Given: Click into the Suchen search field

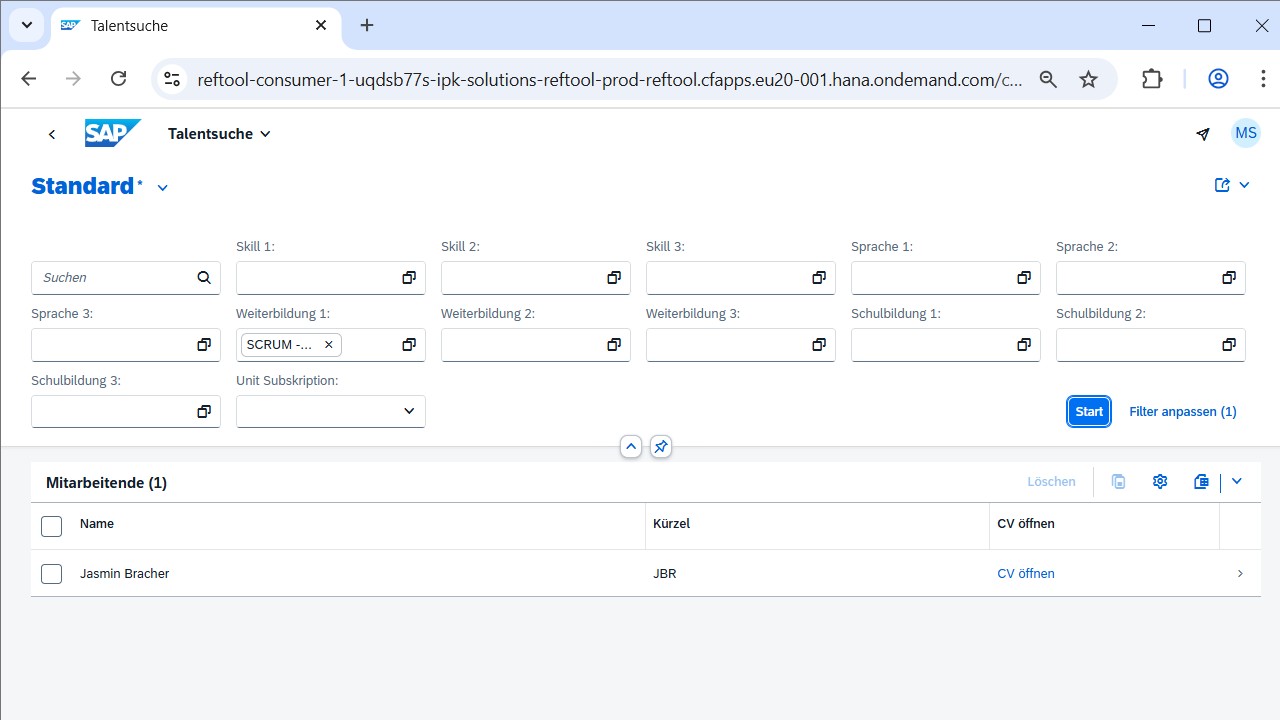Looking at the screenshot, I should (115, 278).
